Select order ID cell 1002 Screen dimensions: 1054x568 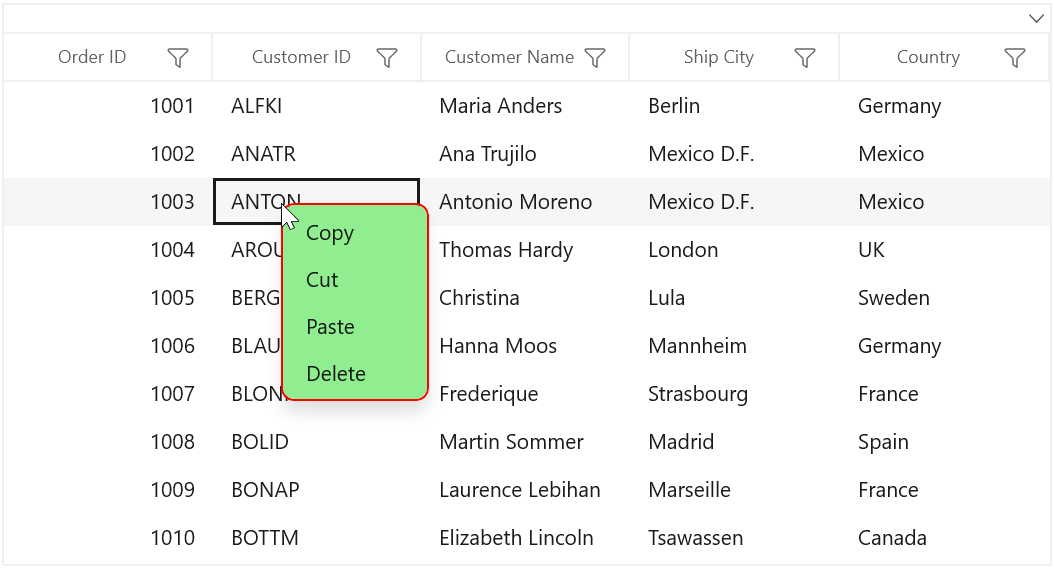click(x=108, y=154)
